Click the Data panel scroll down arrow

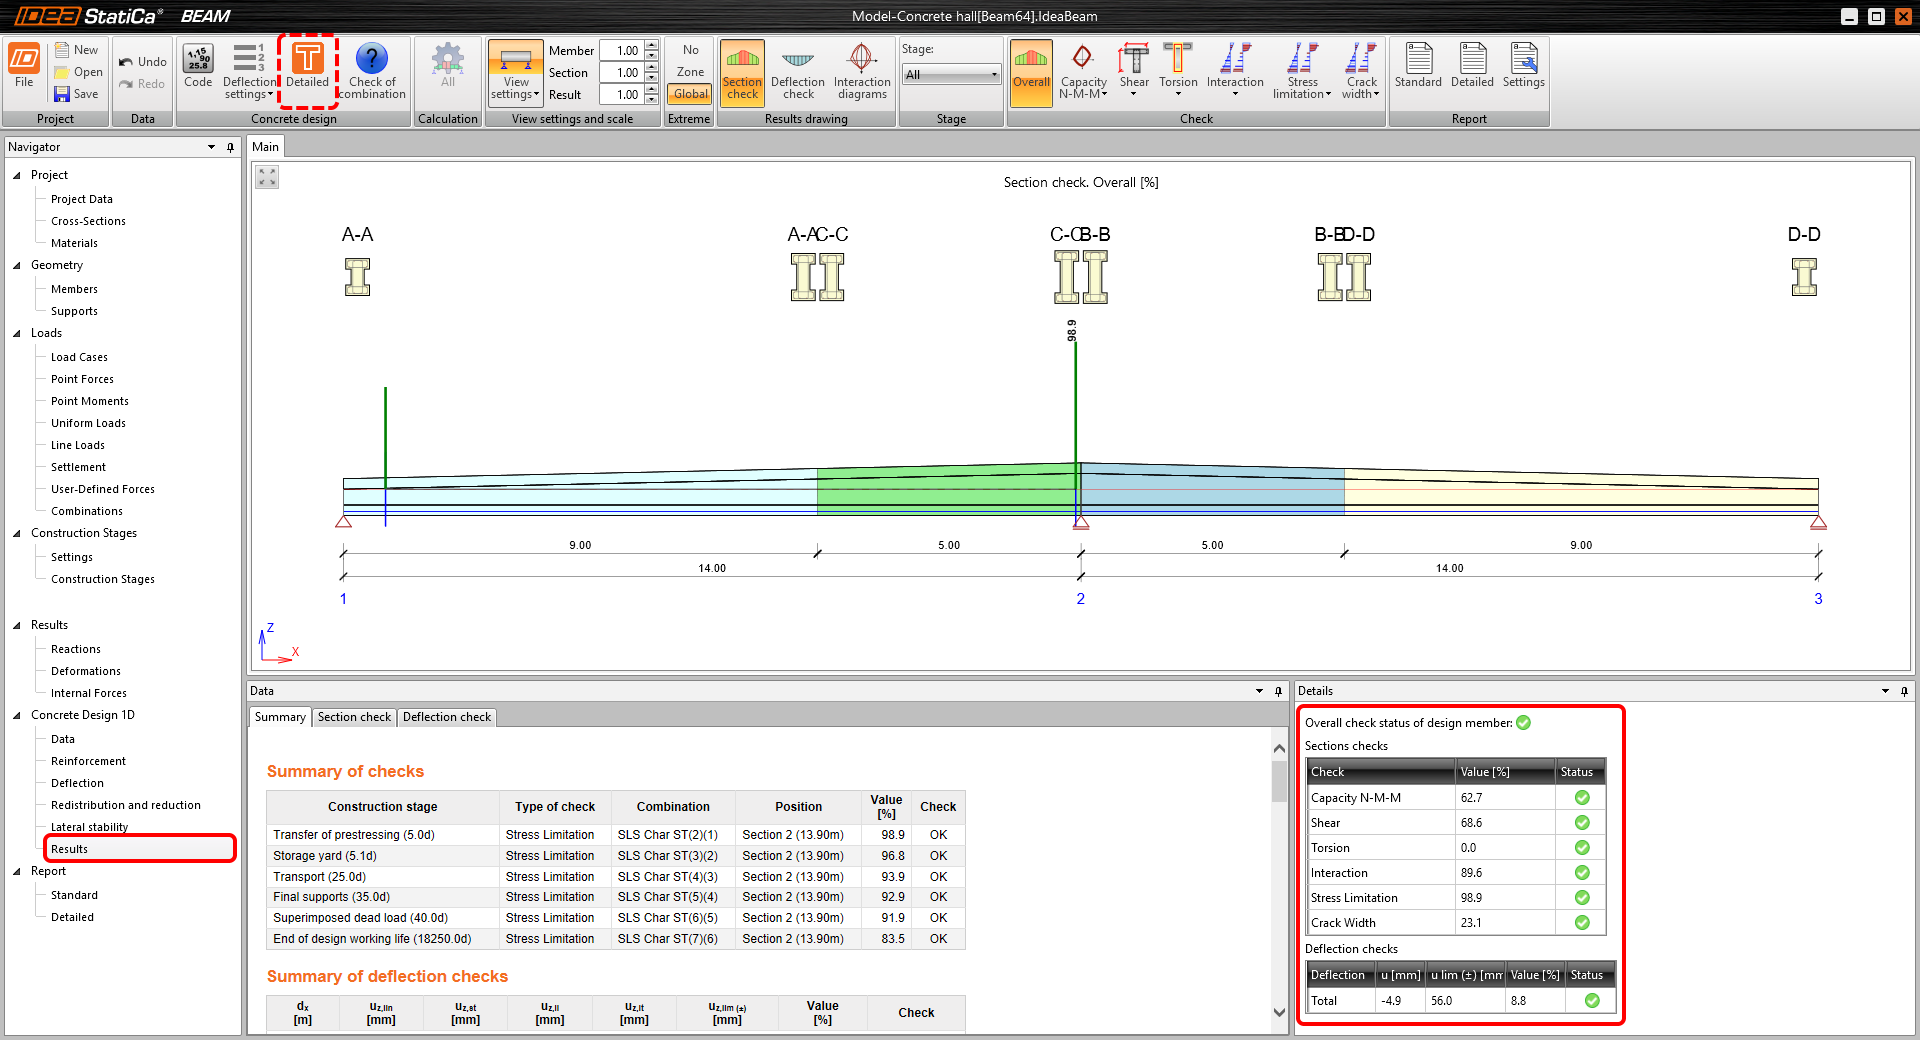[x=1279, y=1012]
